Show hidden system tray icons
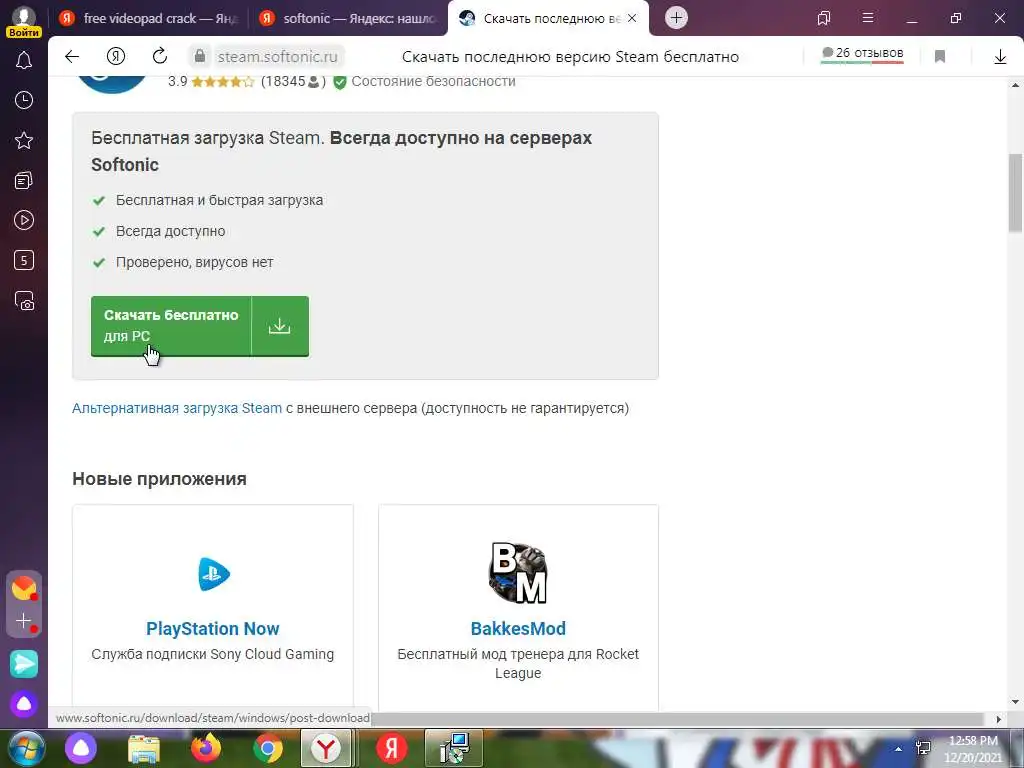The width and height of the screenshot is (1024, 768). click(898, 748)
